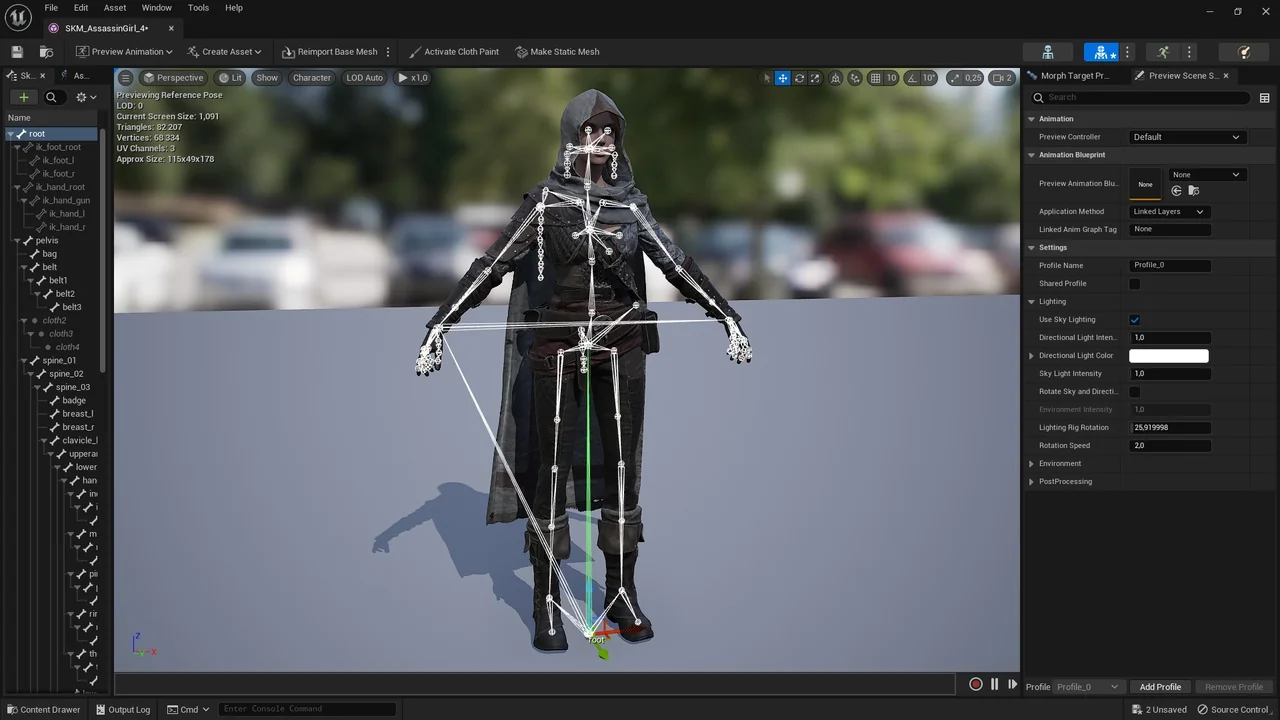
Task: Enable the Shared Profile checkbox
Action: (1134, 284)
